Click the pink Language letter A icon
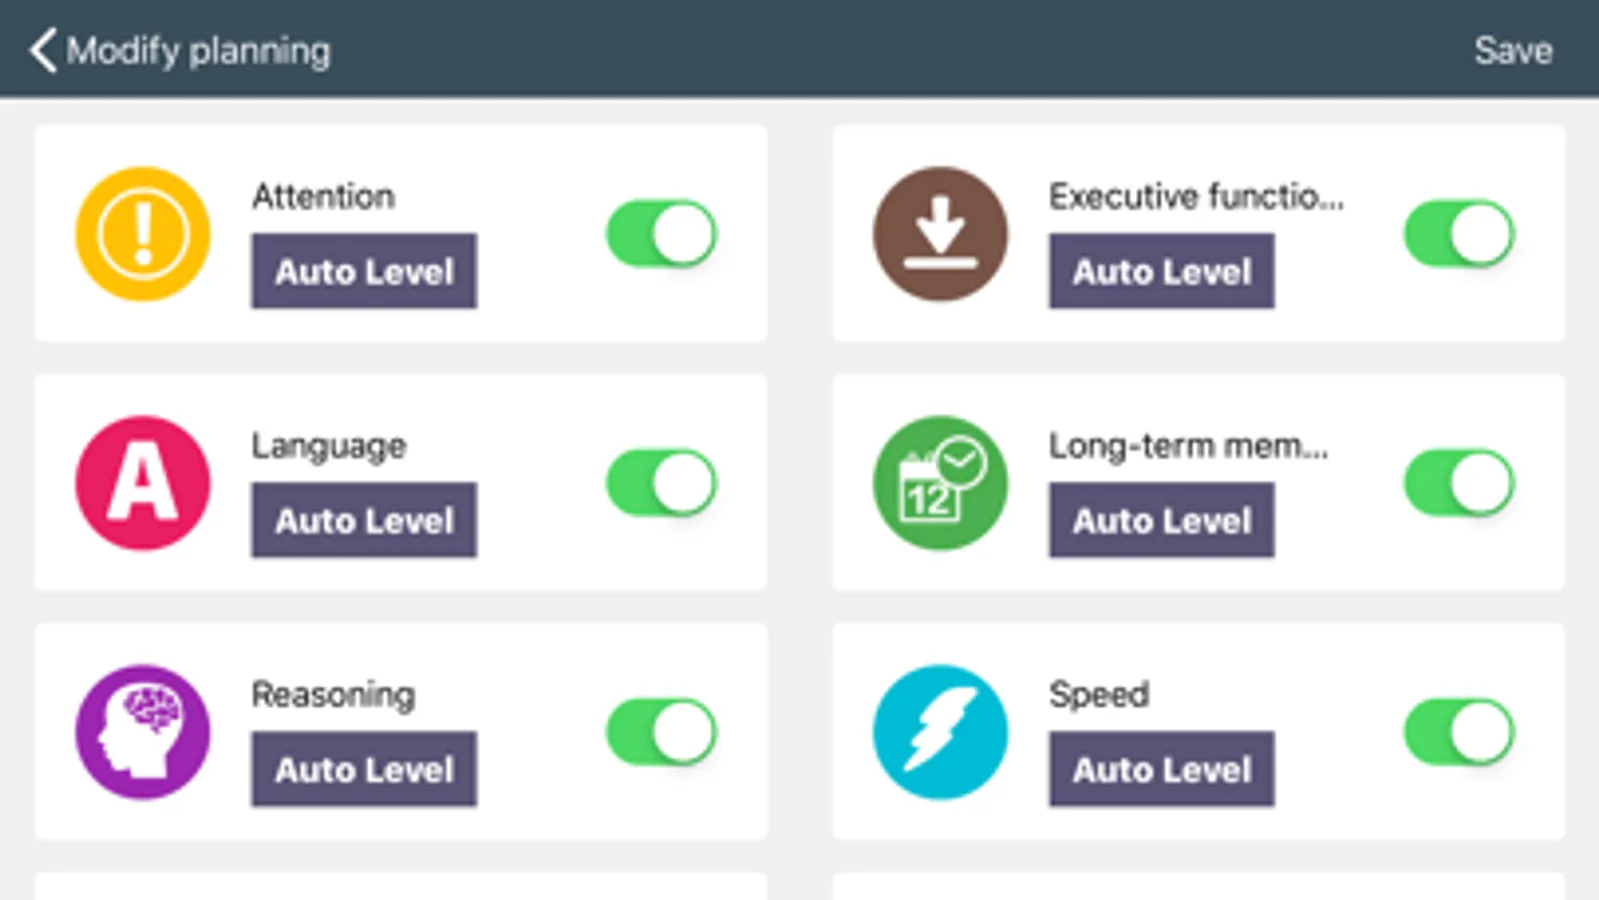Image resolution: width=1599 pixels, height=900 pixels. [x=143, y=483]
